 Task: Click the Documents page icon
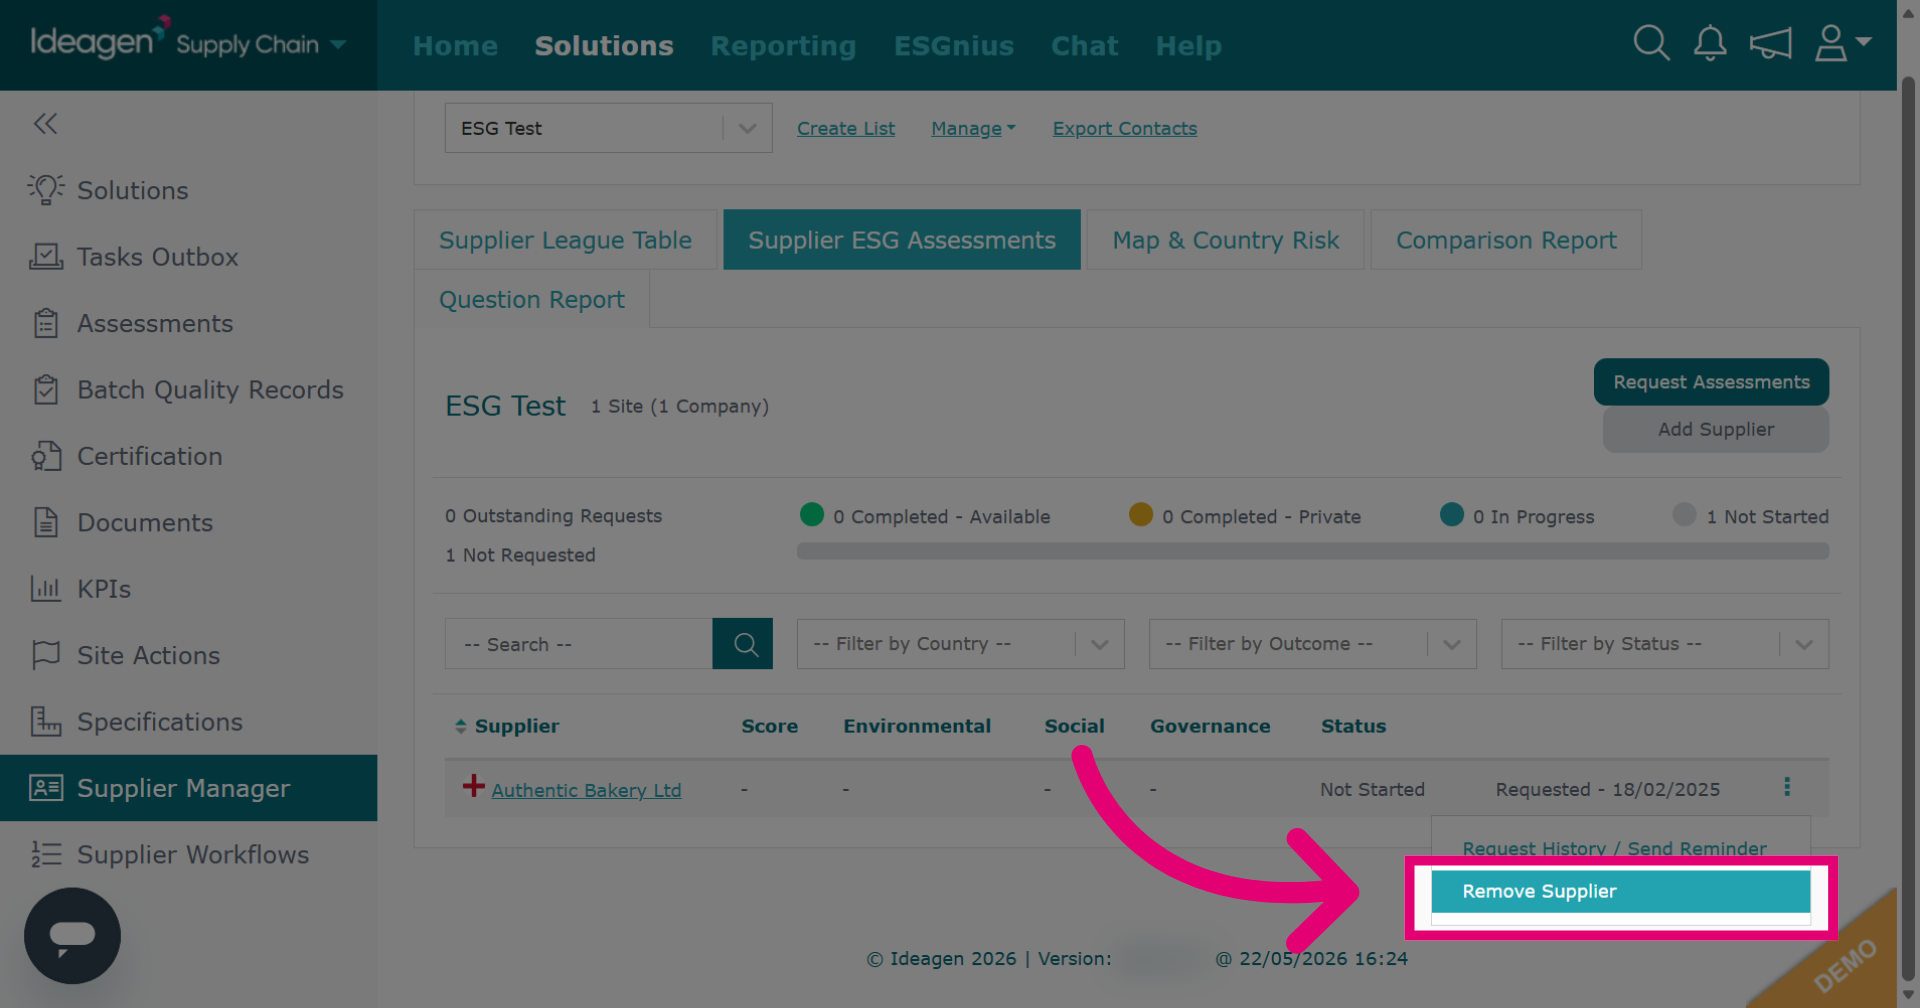point(46,522)
